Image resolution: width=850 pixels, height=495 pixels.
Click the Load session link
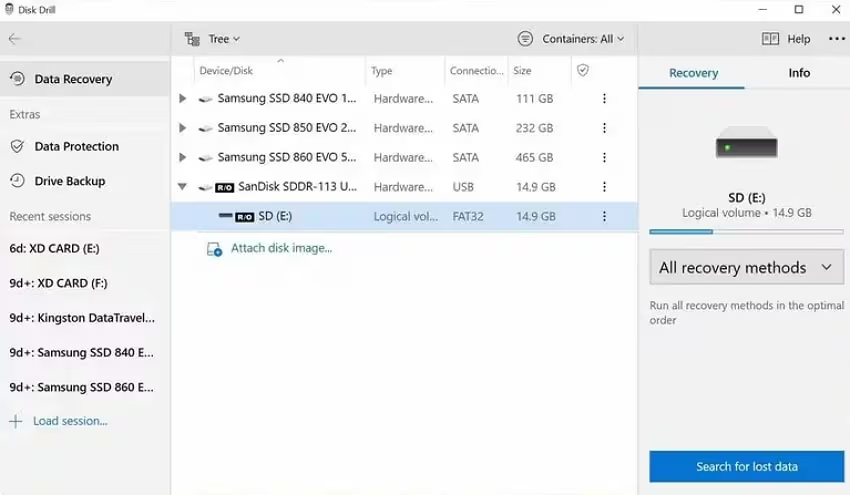(70, 421)
